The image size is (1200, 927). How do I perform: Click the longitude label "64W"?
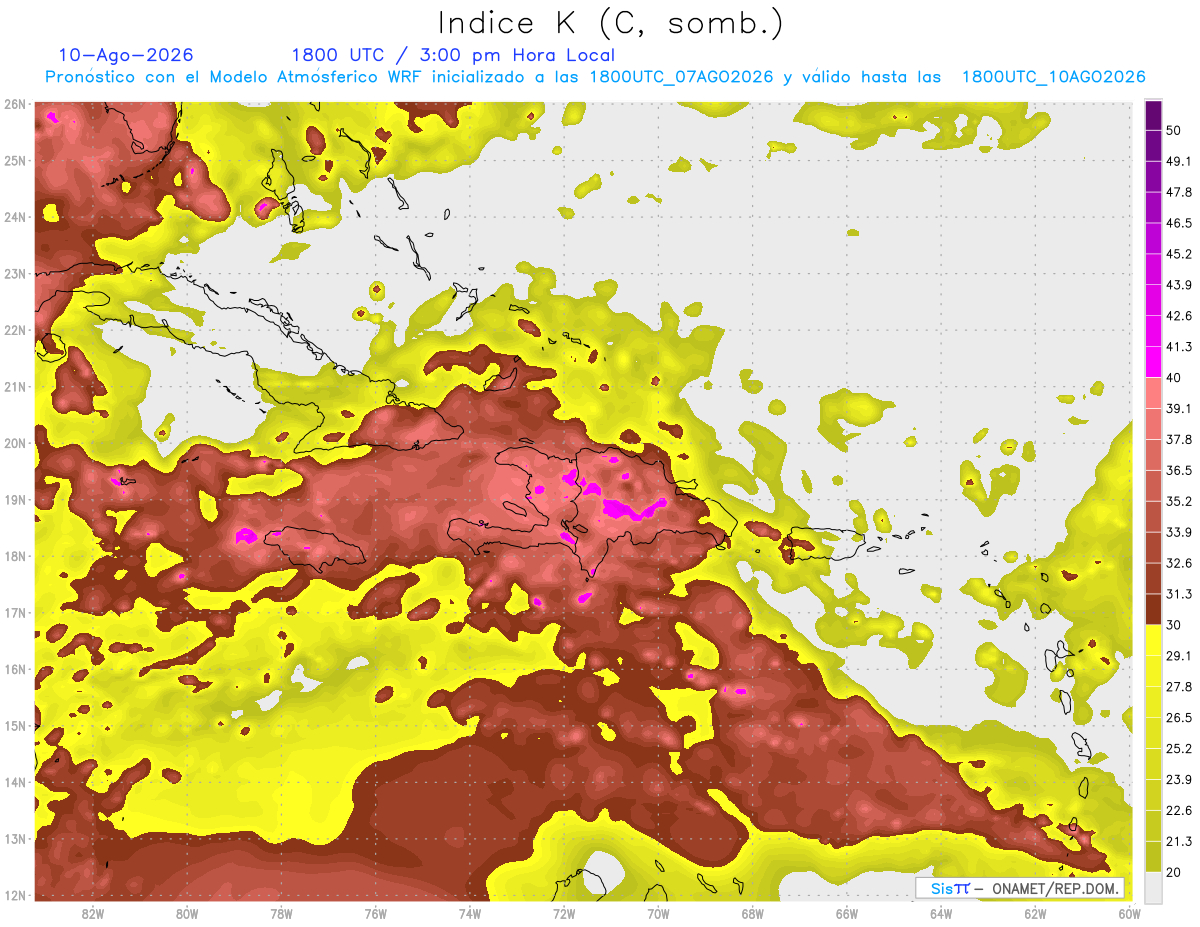pyautogui.click(x=940, y=914)
